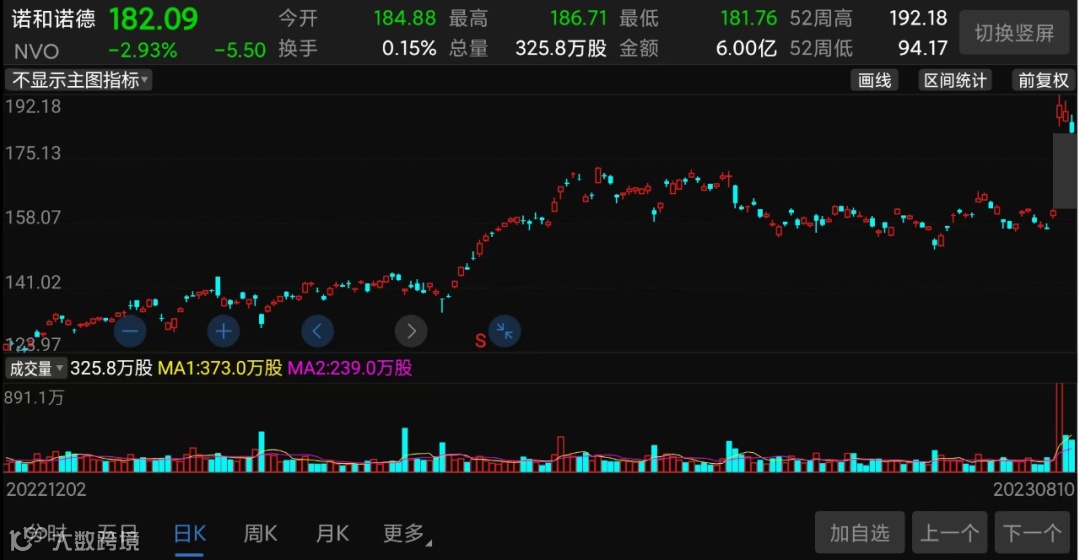
Task: Click the MA2:239.0万股 volume label
Action: [x=350, y=369]
